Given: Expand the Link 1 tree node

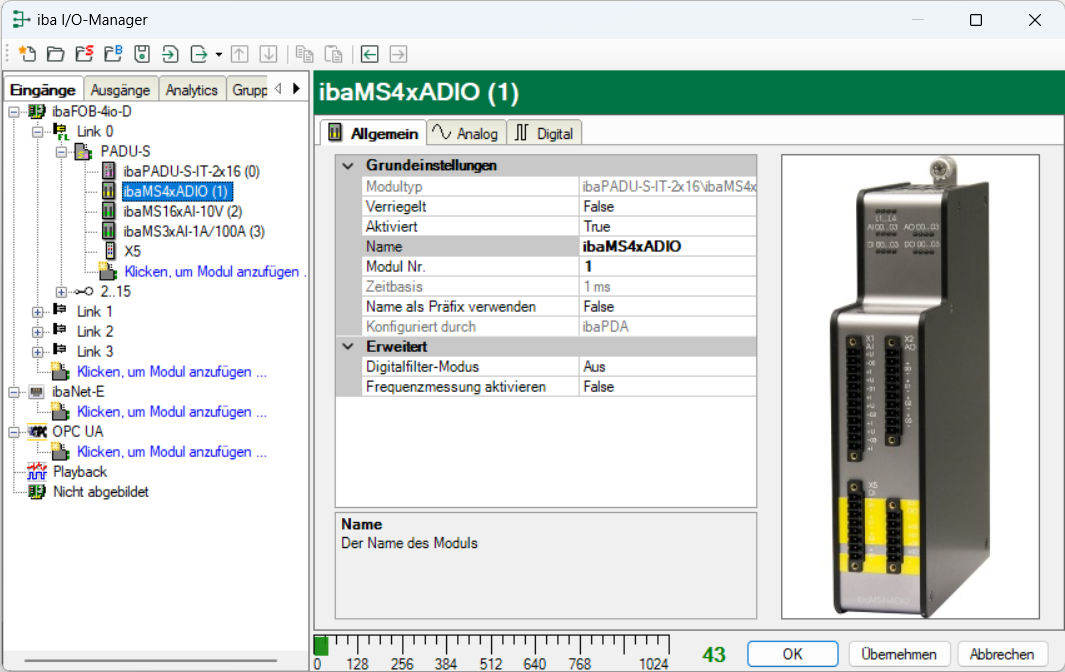Looking at the screenshot, I should pyautogui.click(x=38, y=312).
